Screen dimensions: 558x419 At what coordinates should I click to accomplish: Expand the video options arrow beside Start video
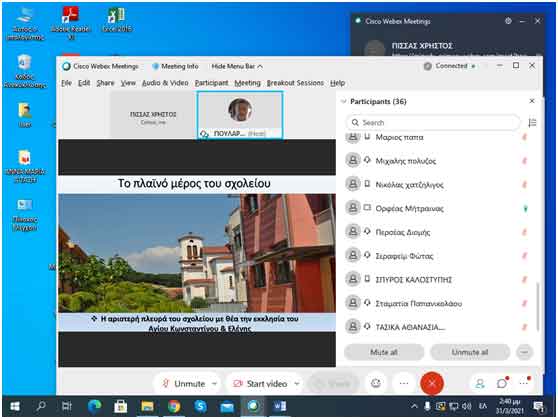297,383
